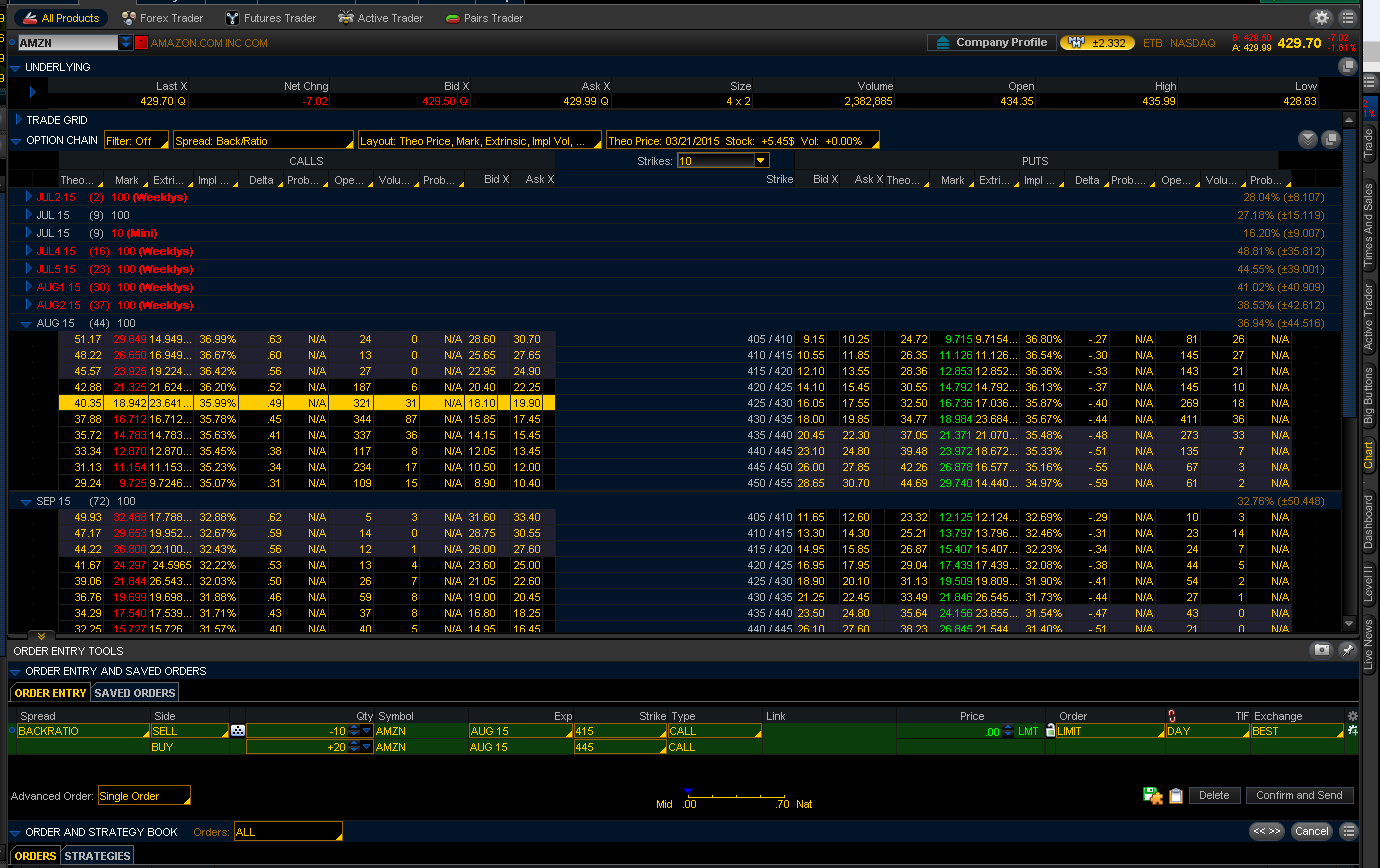This screenshot has width=1380, height=868.
Task: Open the Filter: Off dropdown
Action: pyautogui.click(x=136, y=141)
